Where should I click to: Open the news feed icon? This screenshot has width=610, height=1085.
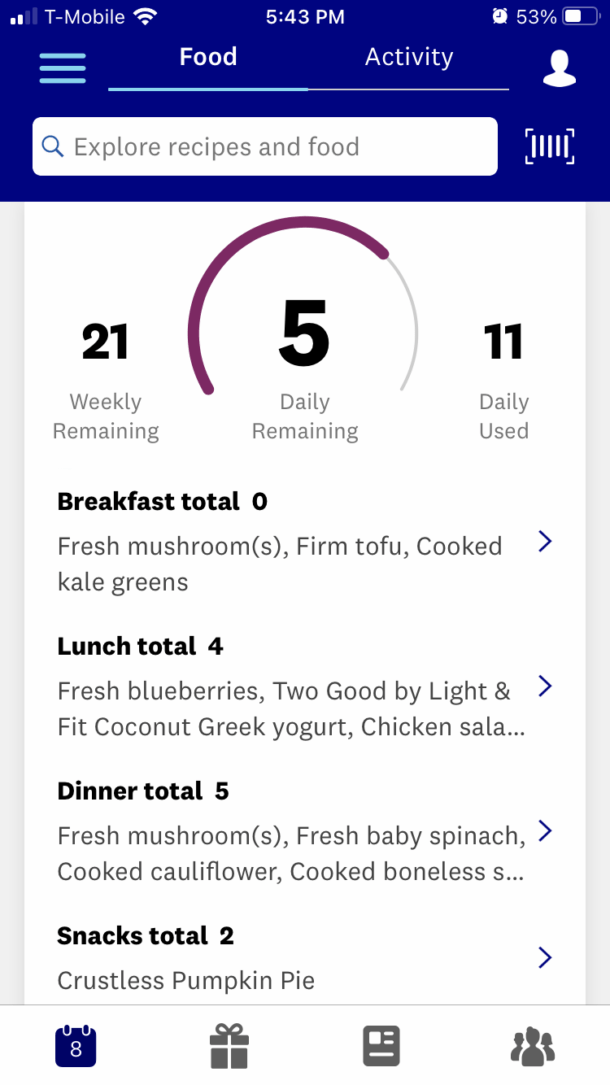tap(381, 1046)
